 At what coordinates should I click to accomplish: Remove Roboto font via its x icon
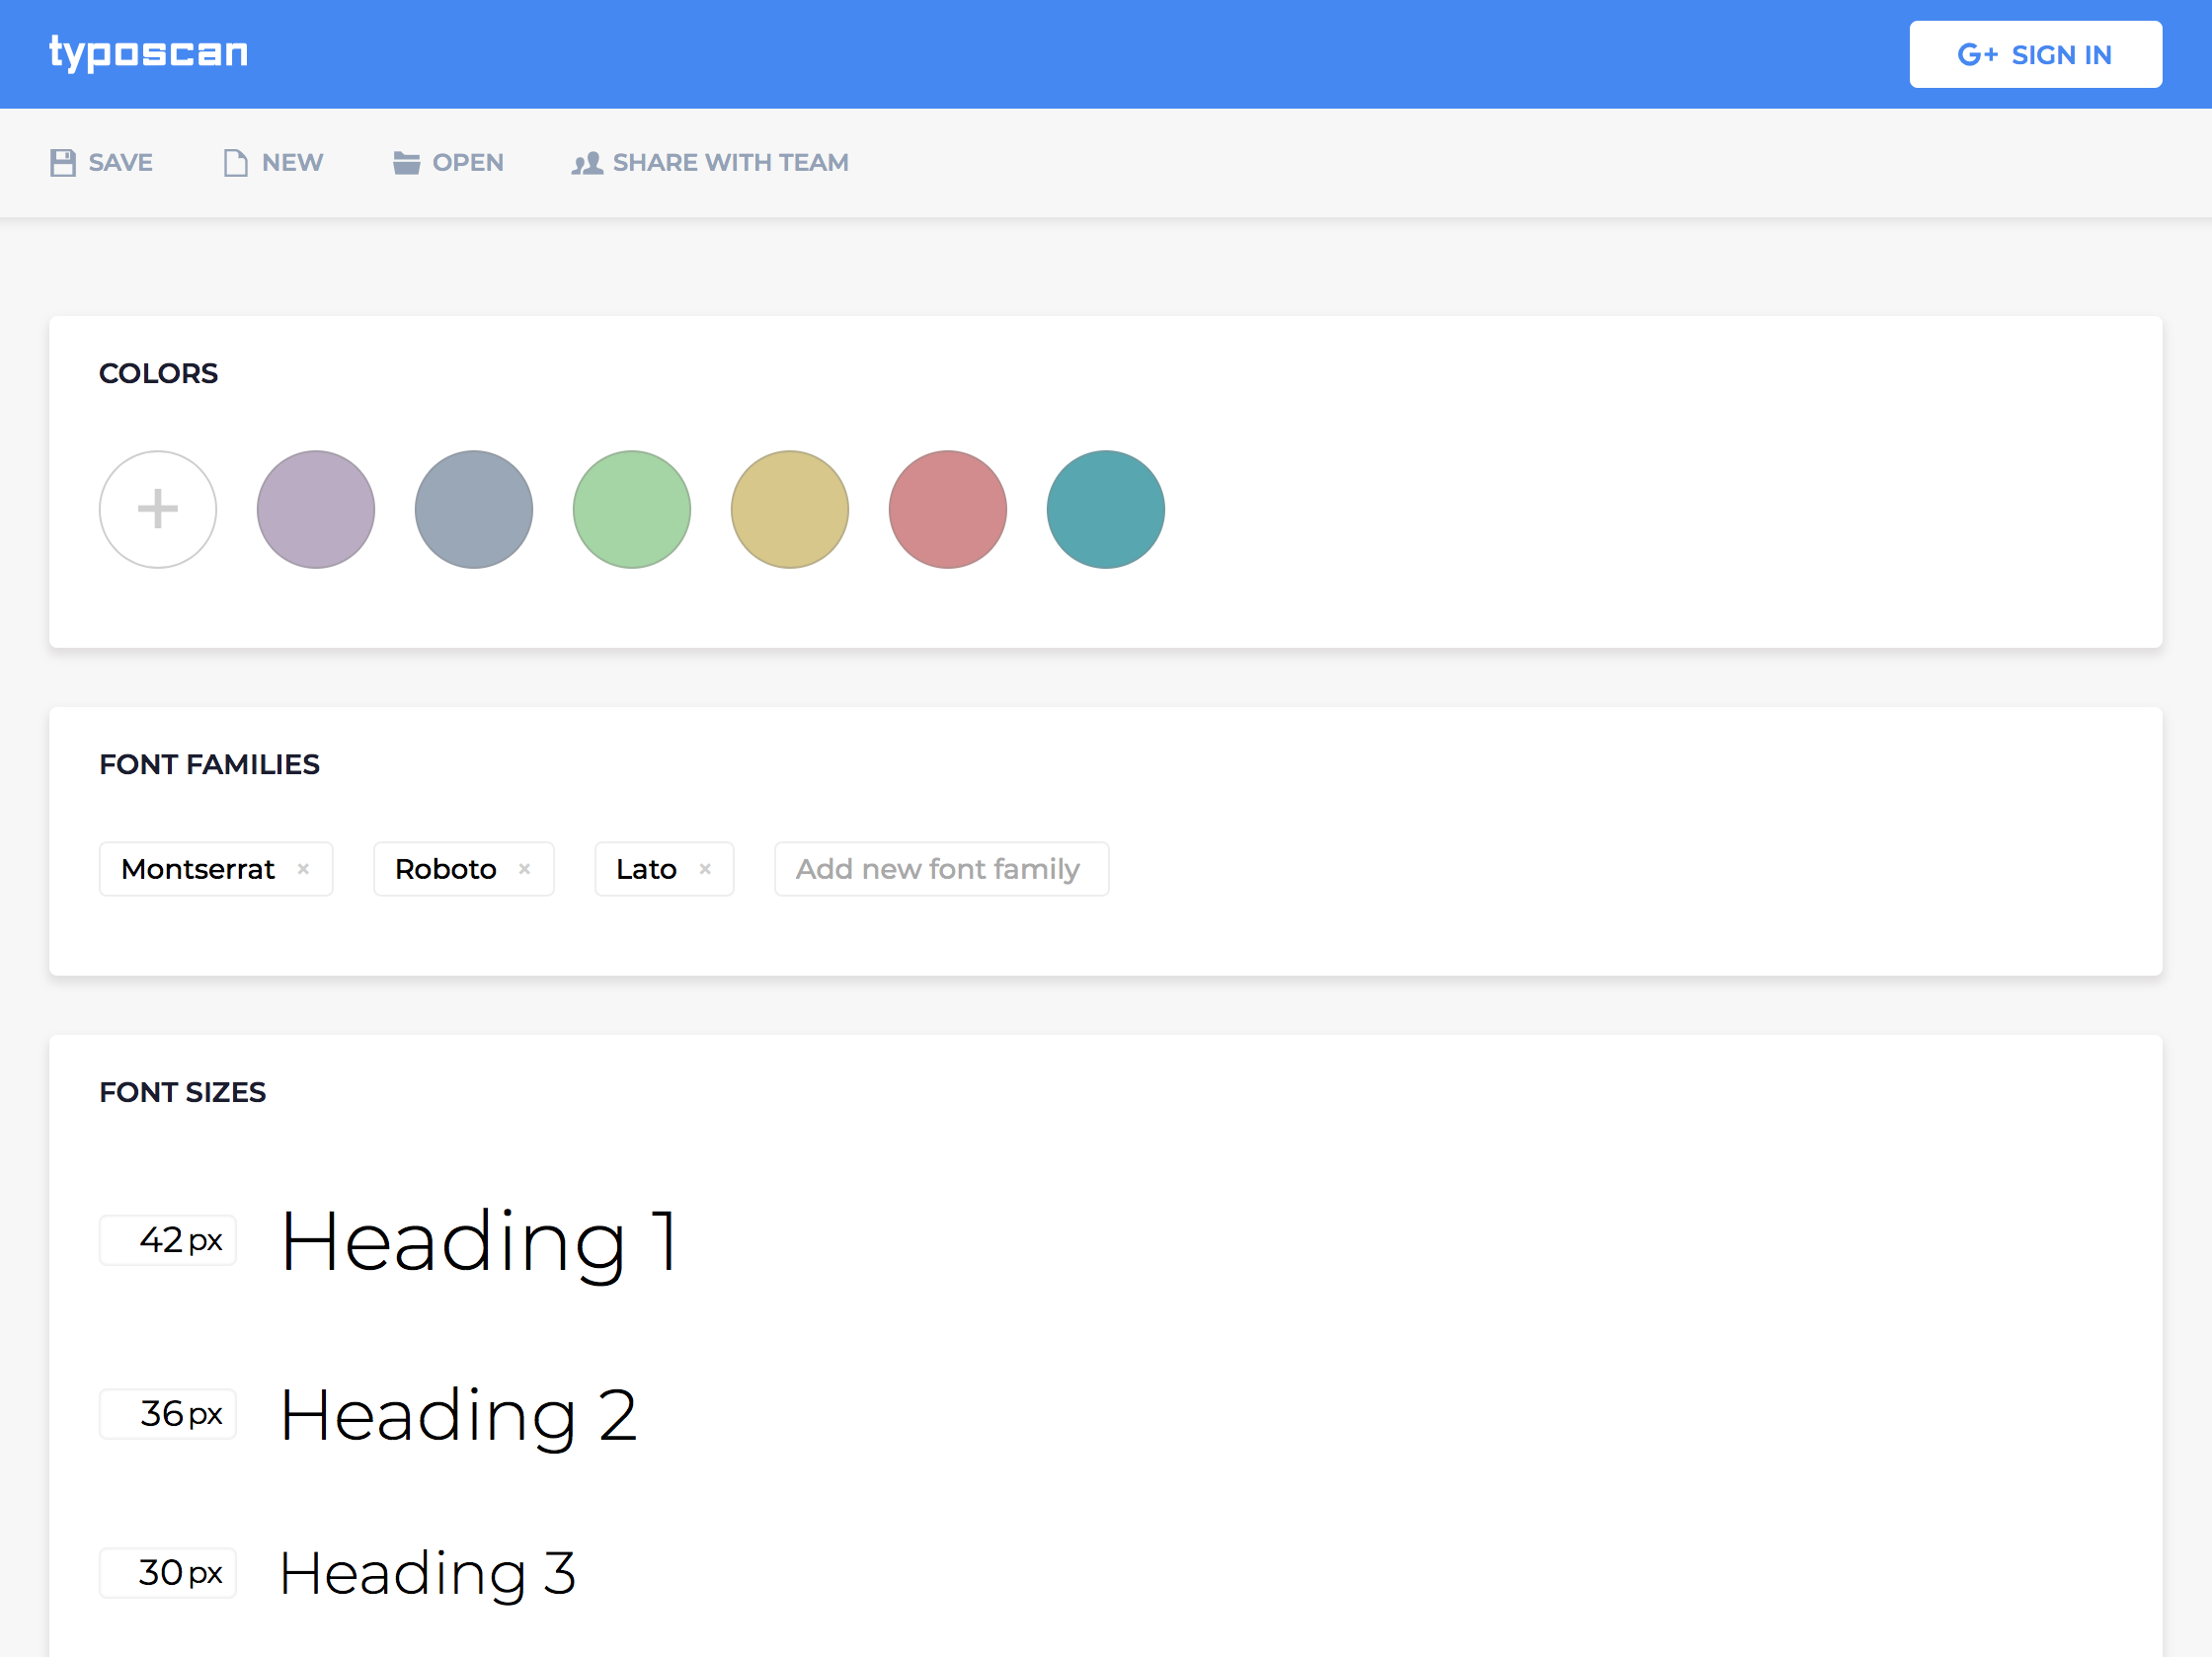point(524,869)
